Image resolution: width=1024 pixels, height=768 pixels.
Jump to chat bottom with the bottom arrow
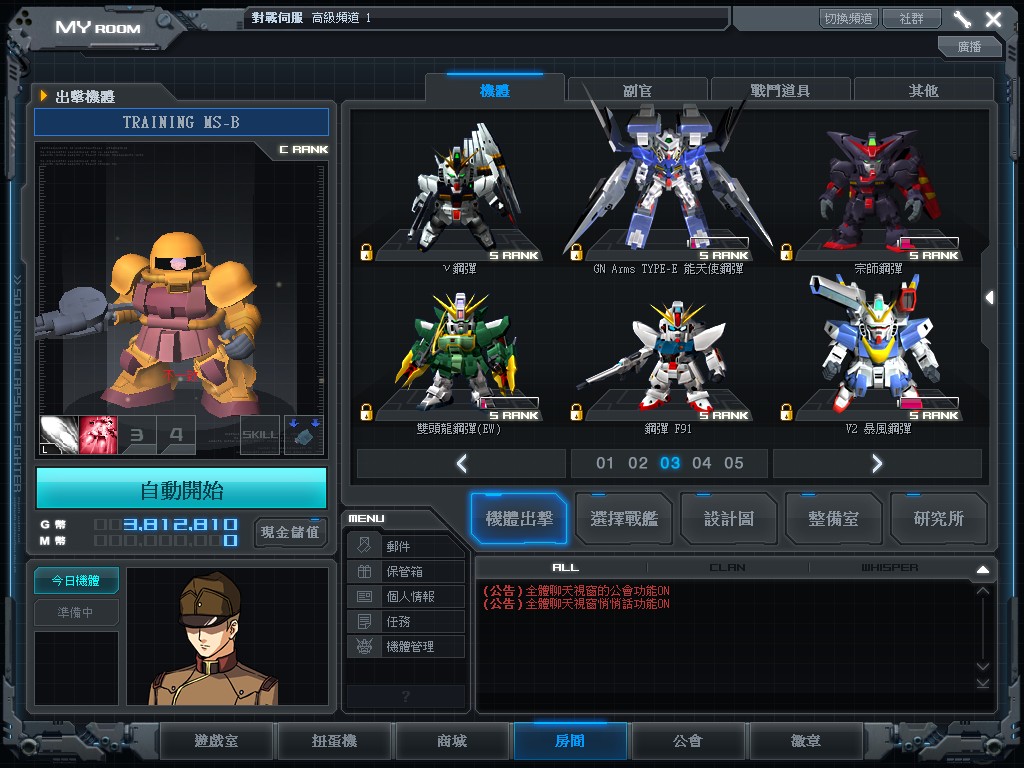pos(982,683)
